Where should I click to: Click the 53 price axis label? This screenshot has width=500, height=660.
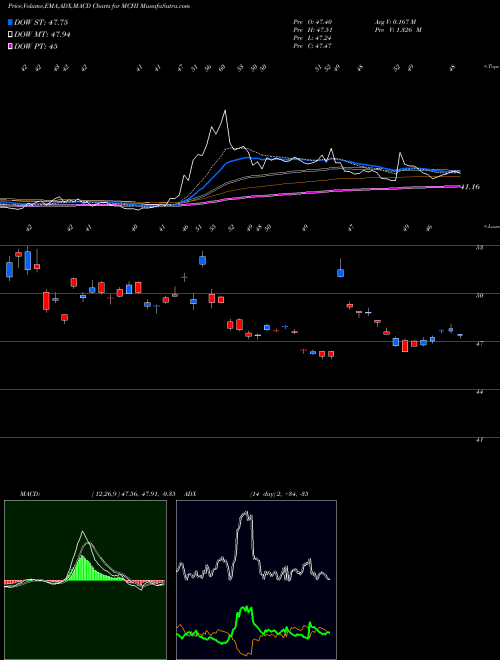(479, 248)
